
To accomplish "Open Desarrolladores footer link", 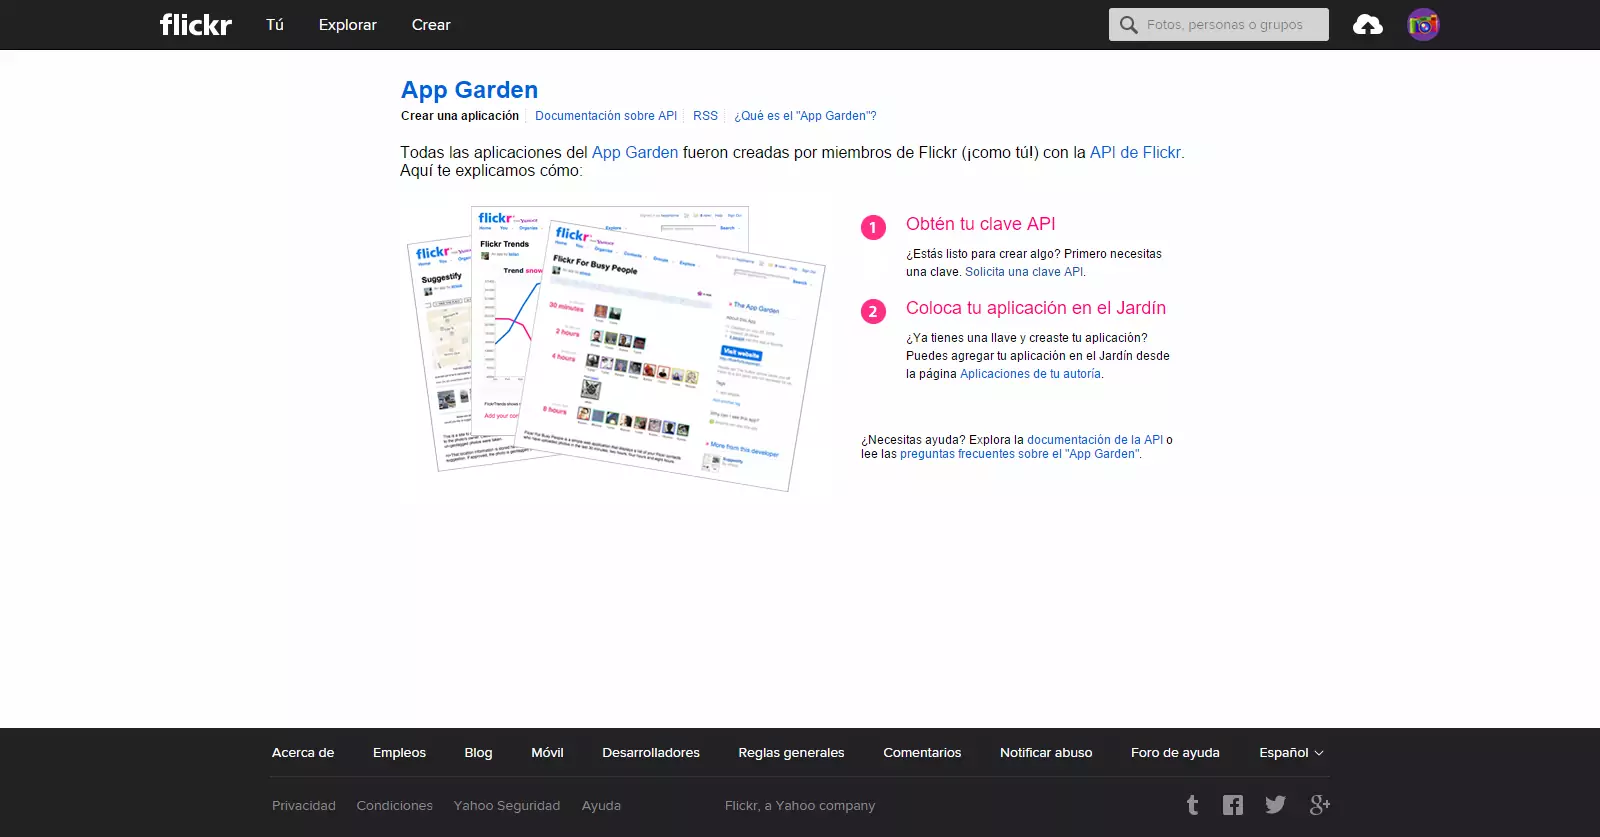I will tap(651, 753).
